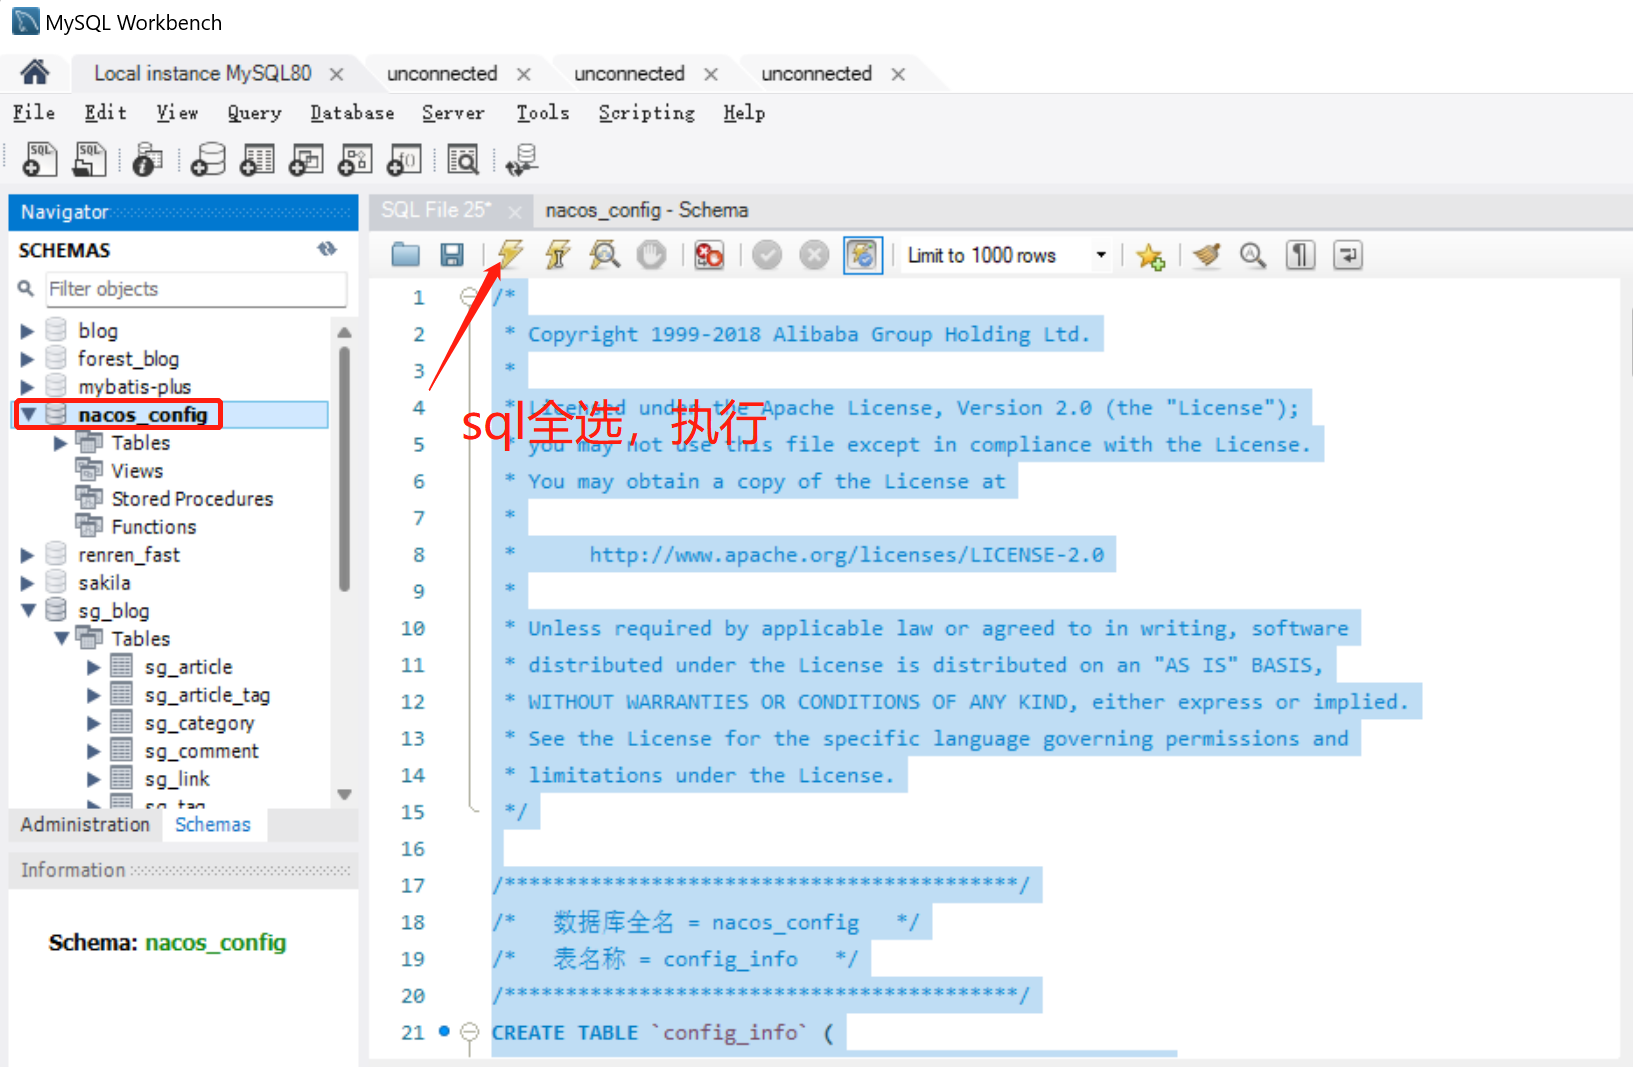
Task: Open a script file via the folder icon
Action: (x=405, y=255)
